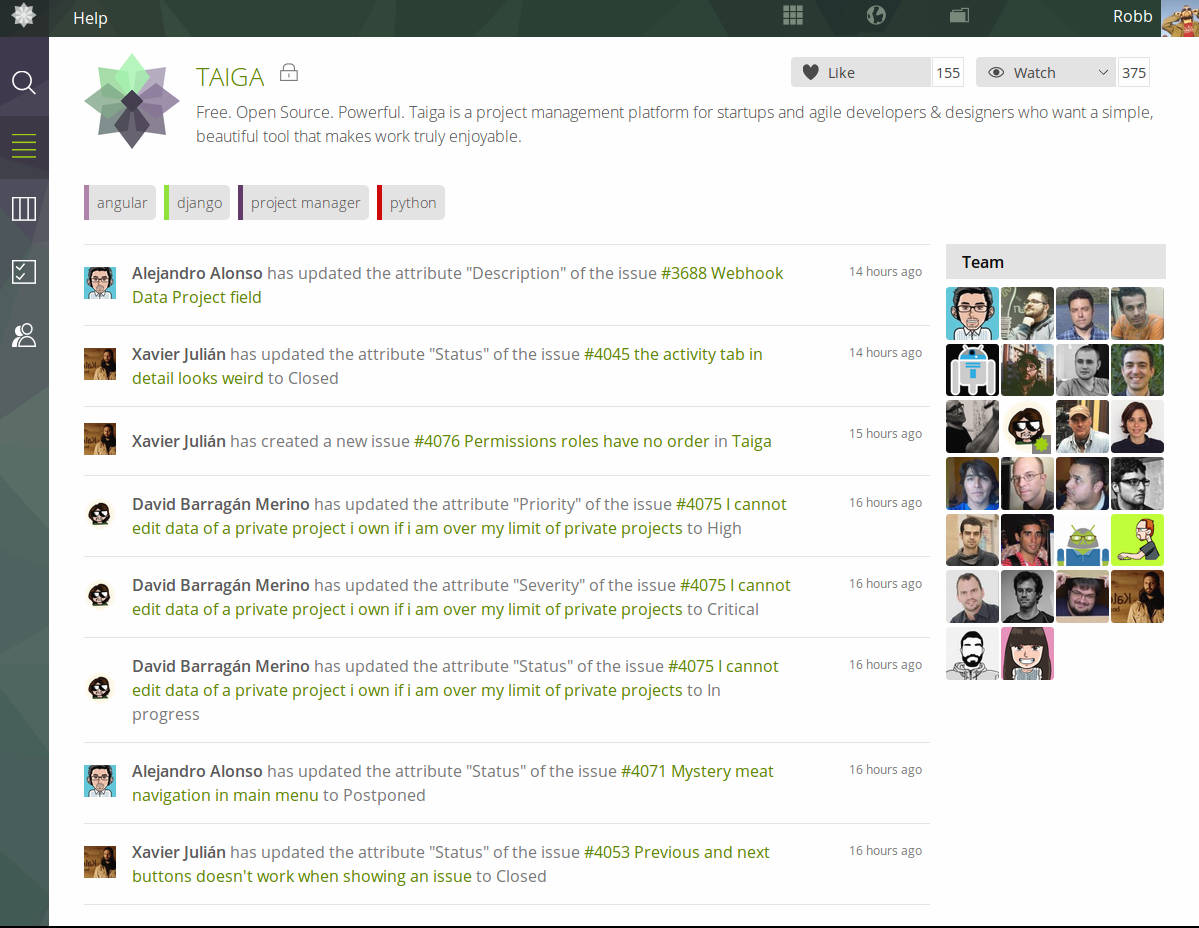The height and width of the screenshot is (928, 1199).
Task: Toggle Watch on the project
Action: point(1034,72)
